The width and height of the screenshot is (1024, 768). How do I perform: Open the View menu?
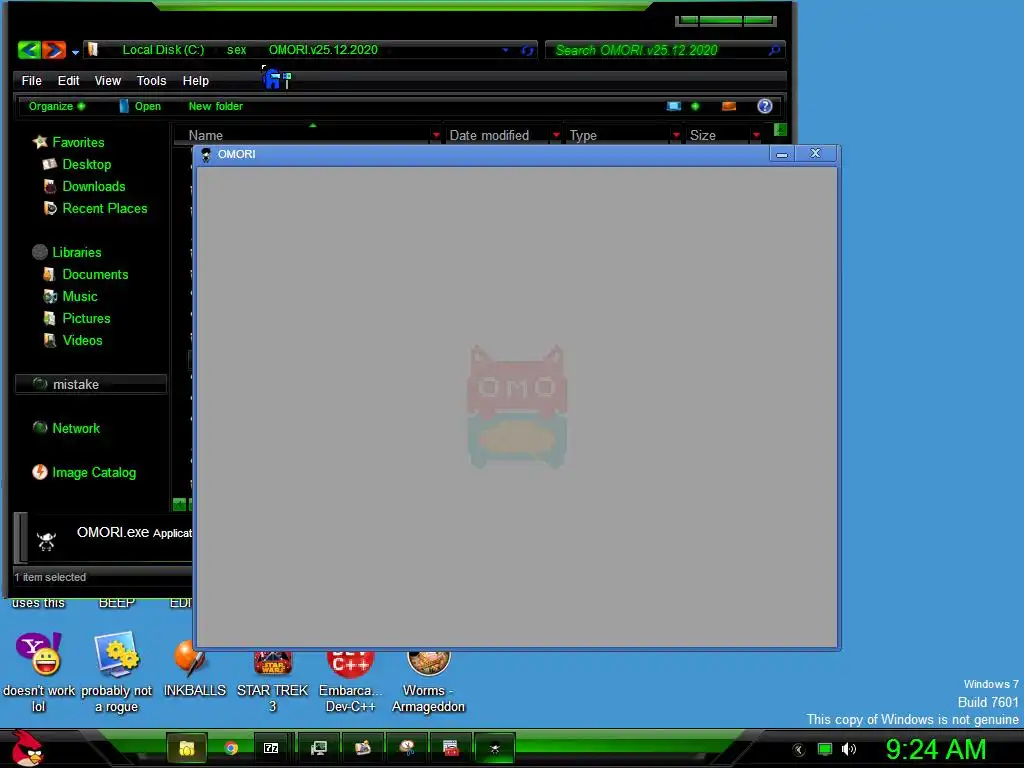click(x=108, y=80)
